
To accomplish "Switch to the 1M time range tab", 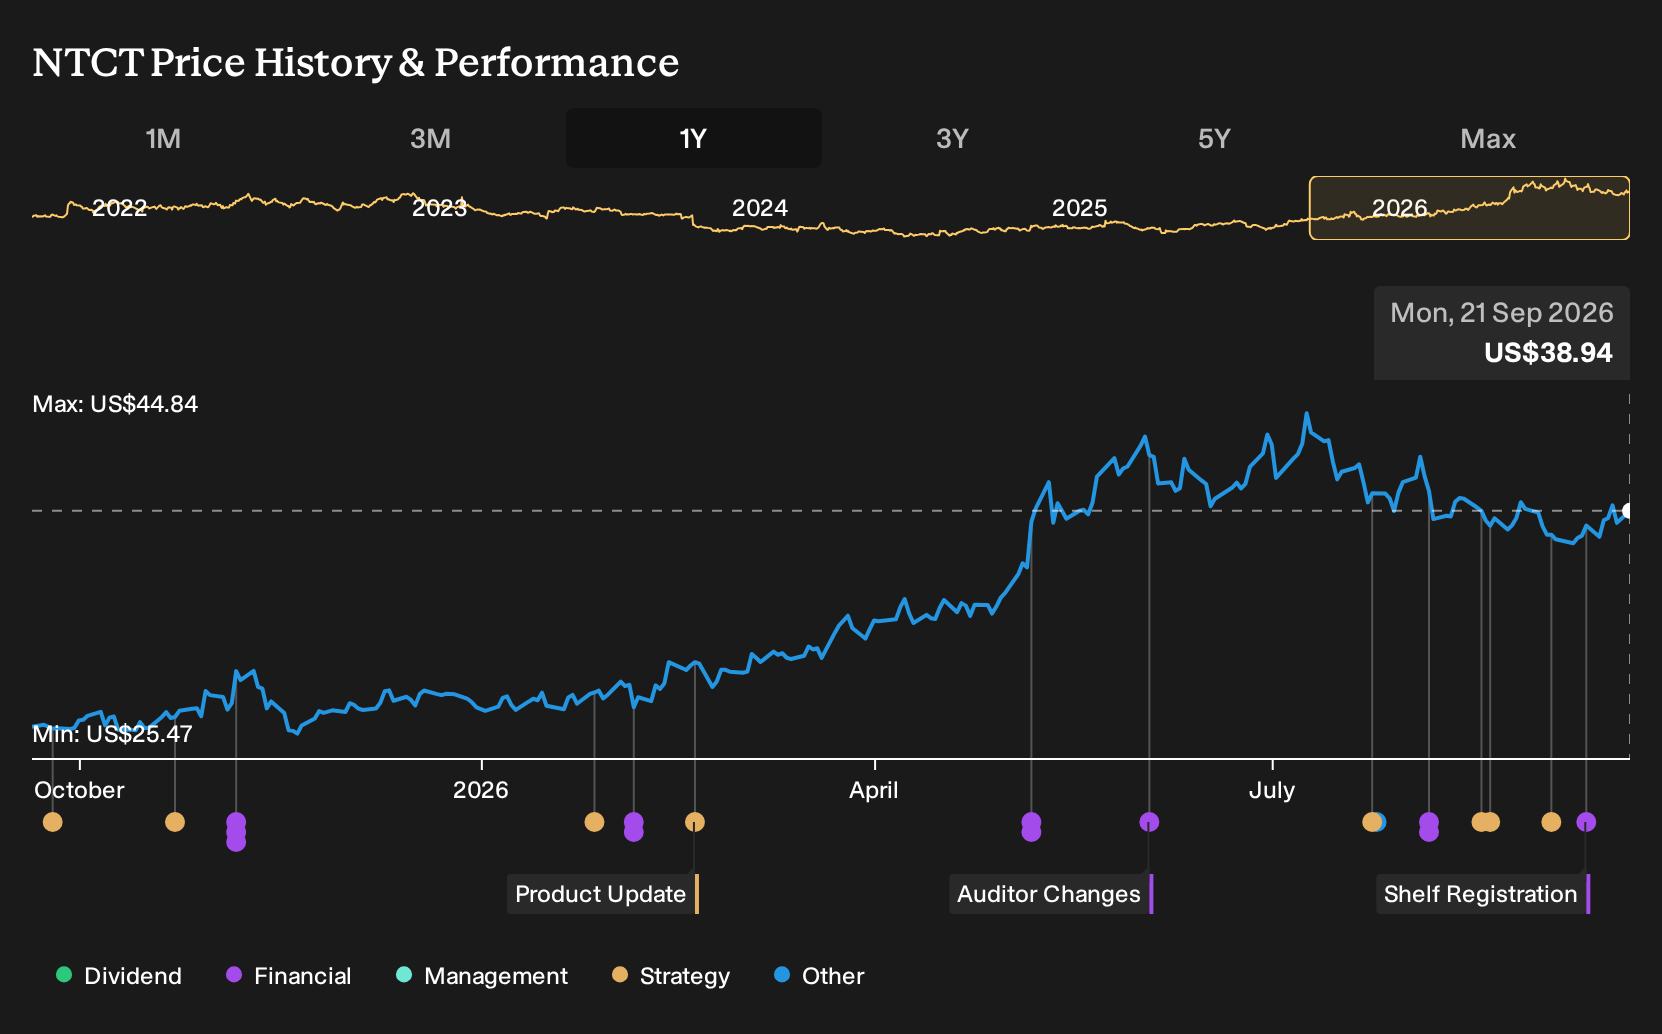I will [x=163, y=138].
